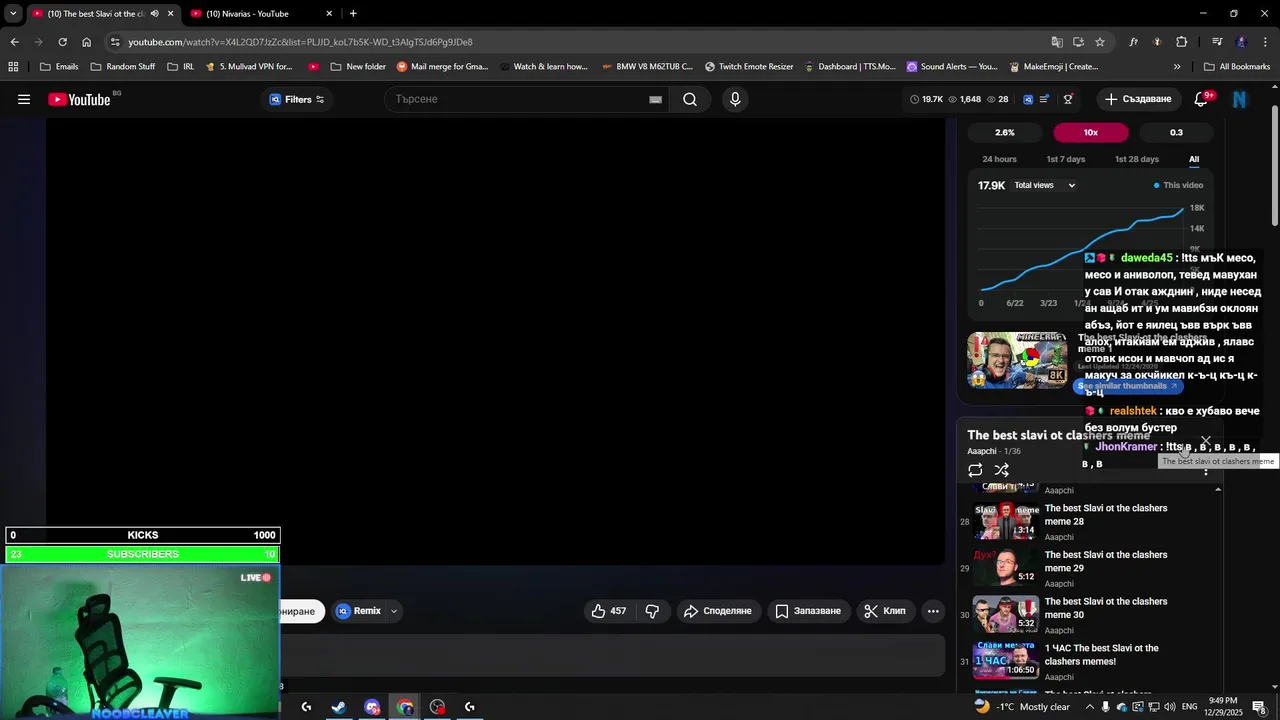This screenshot has width=1280, height=720.
Task: Bookmark this page with star icon
Action: click(x=1100, y=42)
